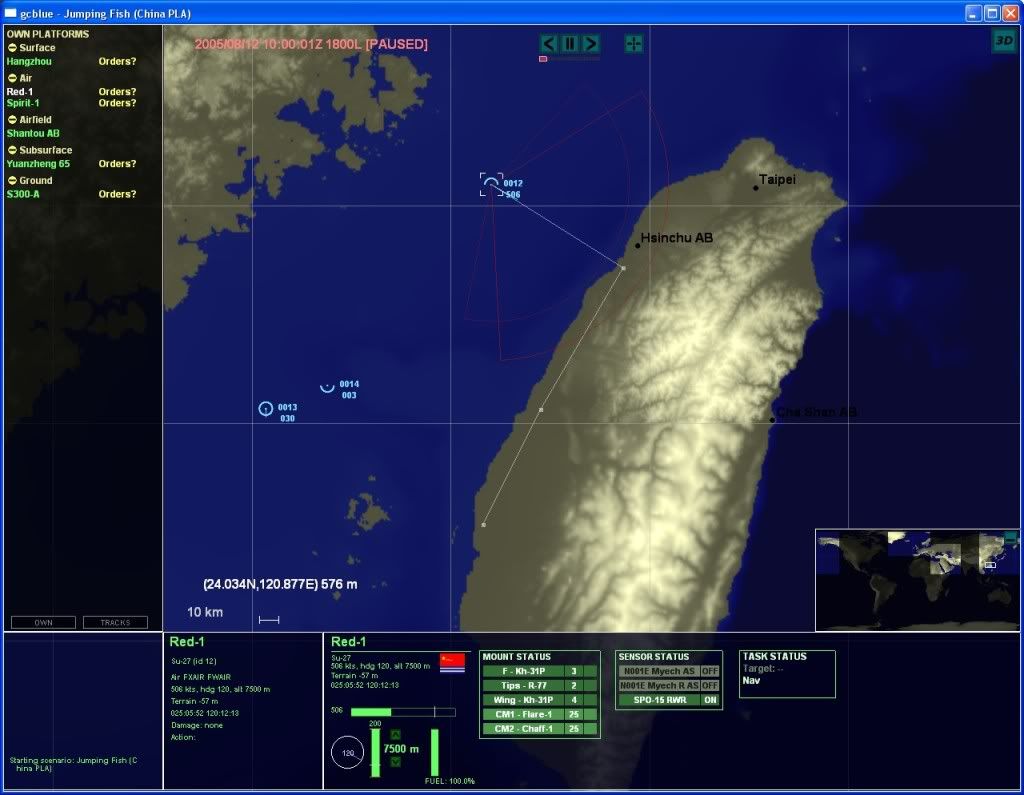Switch to the 3D view

[1003, 40]
